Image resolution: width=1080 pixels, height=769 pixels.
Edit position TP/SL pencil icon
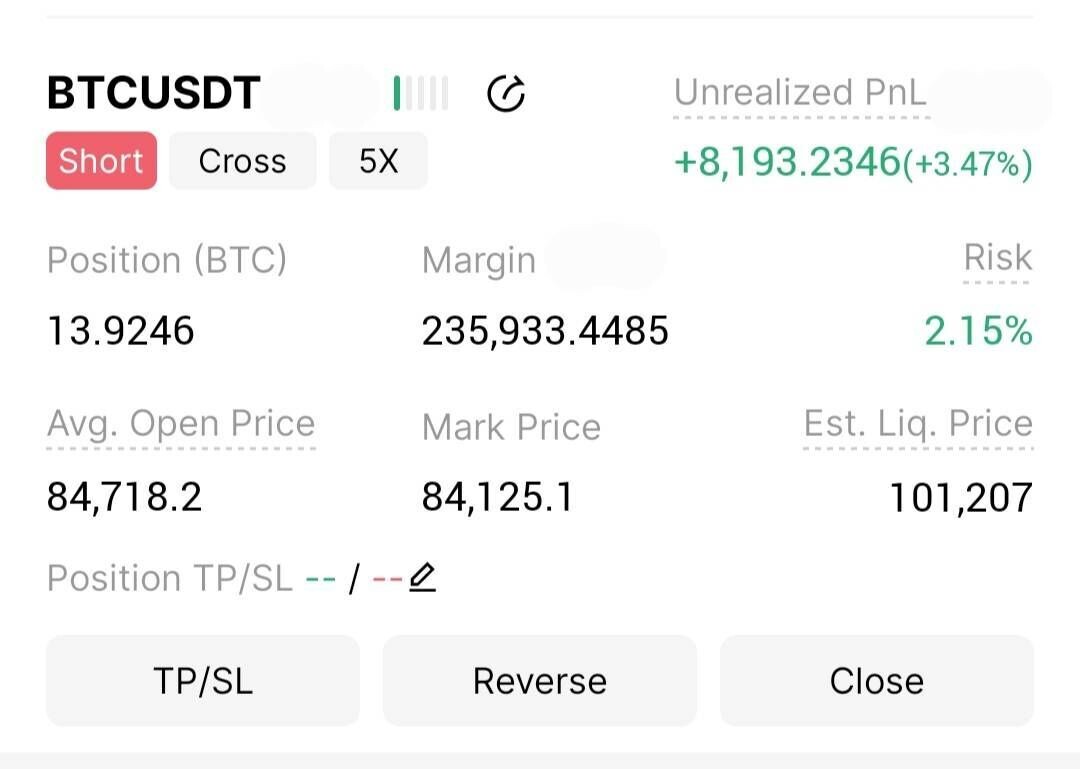pyautogui.click(x=423, y=578)
